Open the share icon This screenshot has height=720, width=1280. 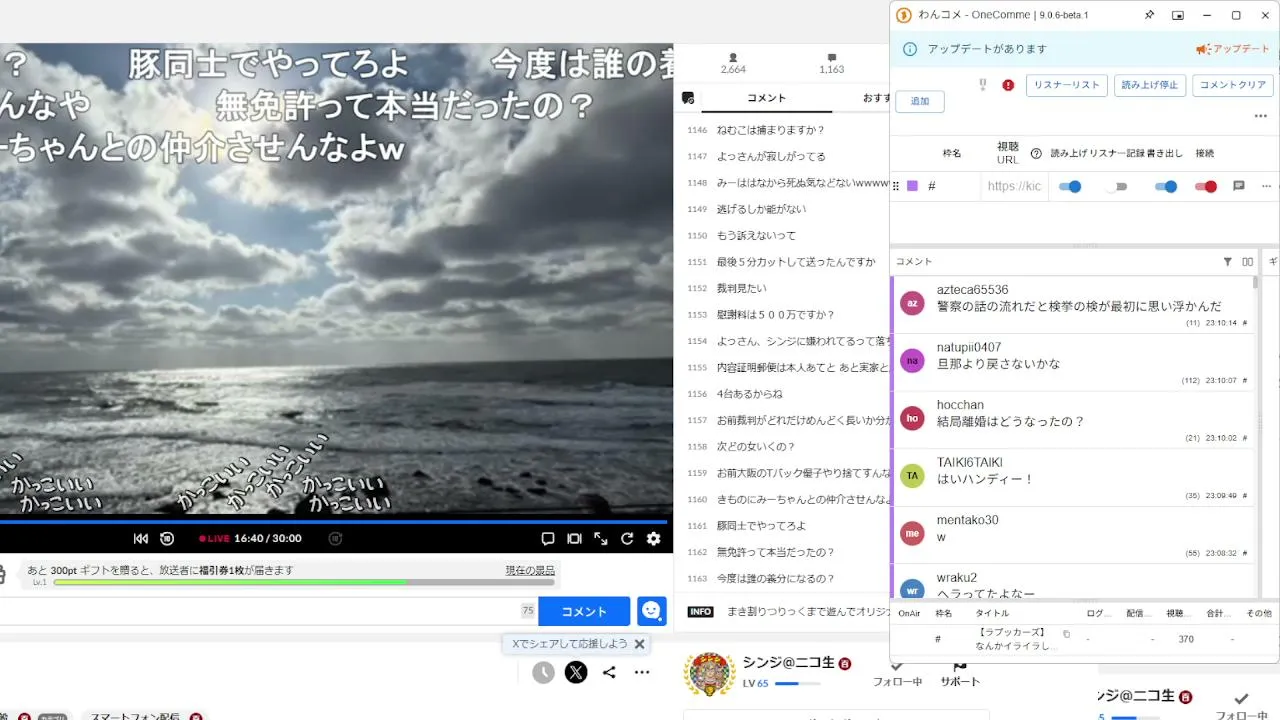coord(609,673)
